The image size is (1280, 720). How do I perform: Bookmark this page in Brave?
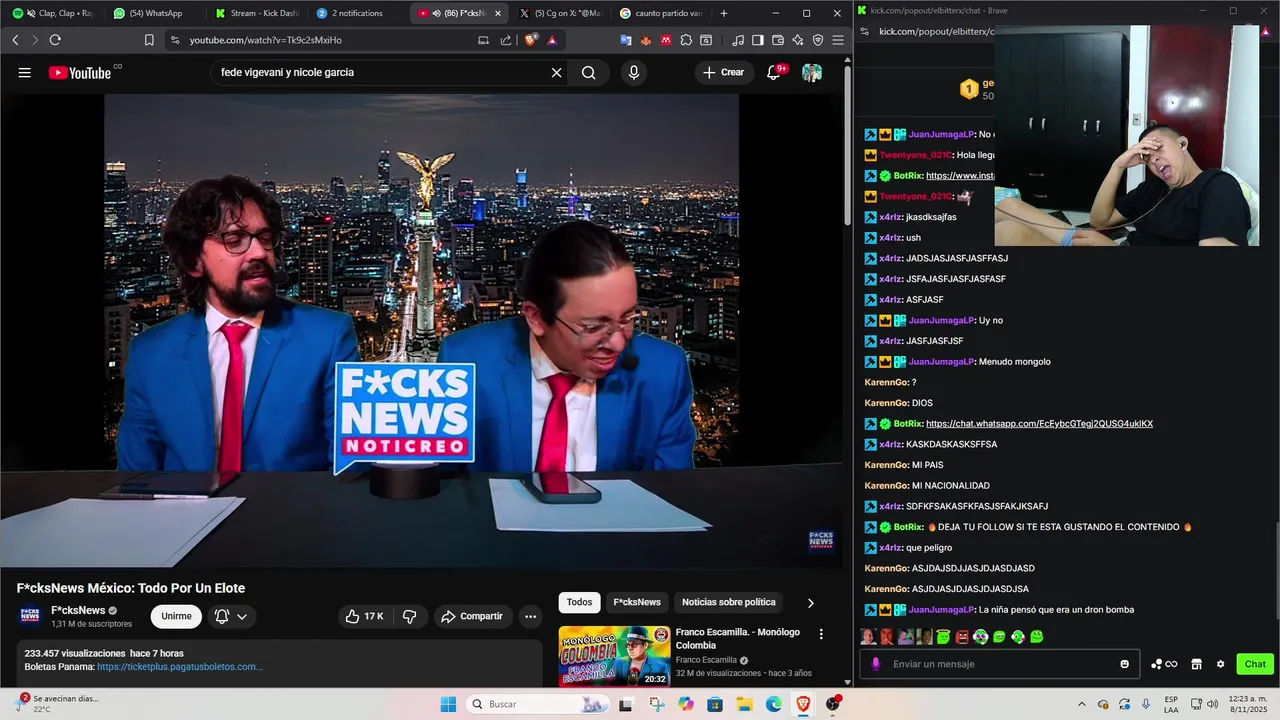[x=149, y=40]
